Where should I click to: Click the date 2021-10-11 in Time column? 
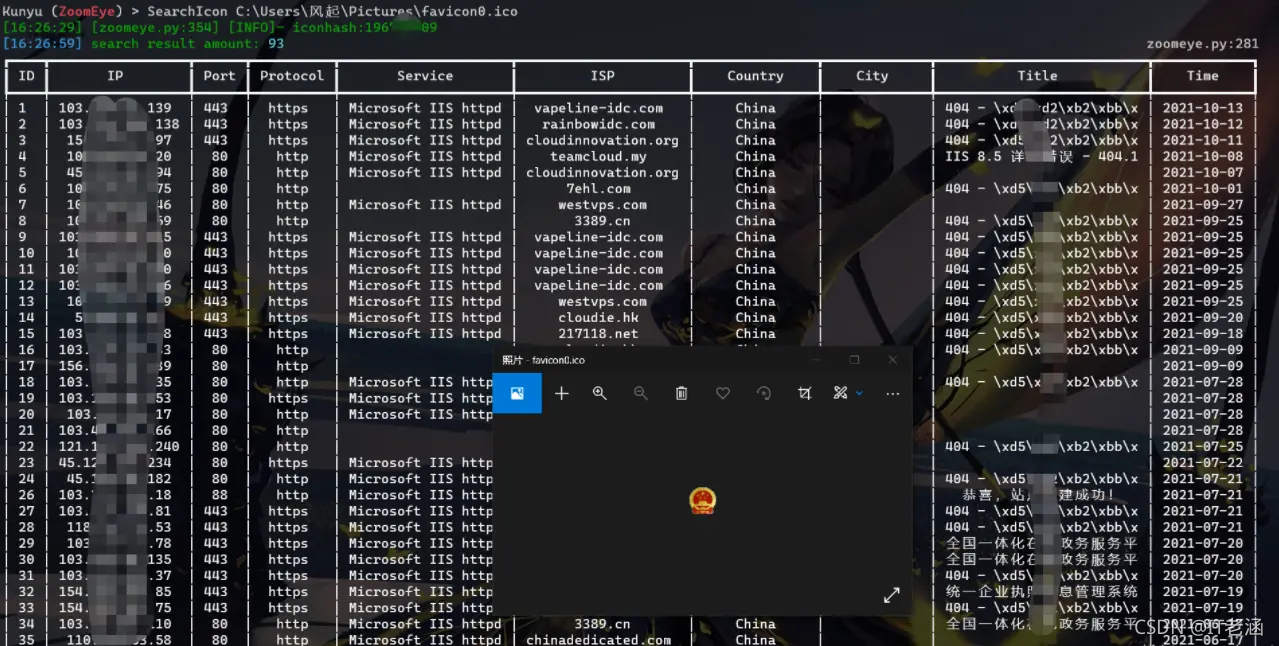click(x=1203, y=141)
